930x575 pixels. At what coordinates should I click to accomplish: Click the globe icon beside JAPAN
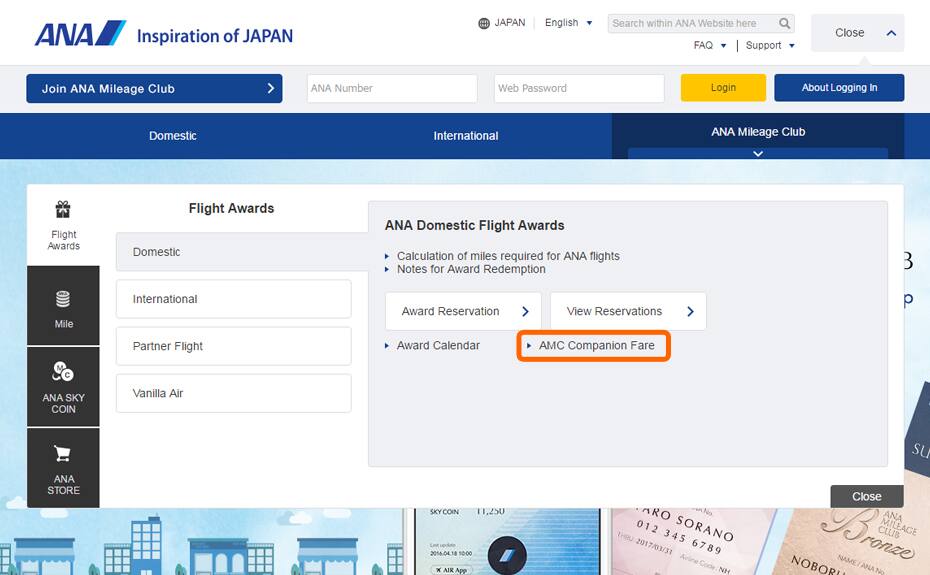tap(484, 23)
